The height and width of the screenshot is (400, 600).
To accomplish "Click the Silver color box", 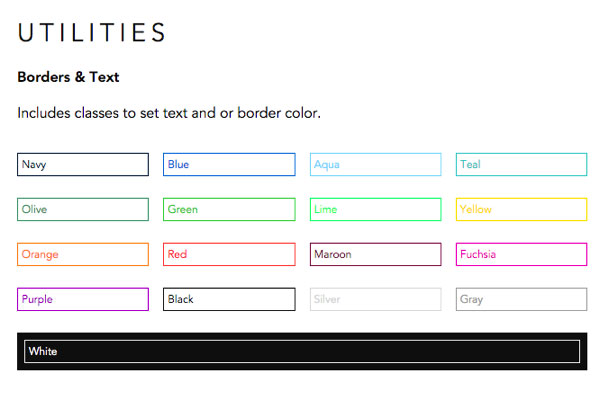I will tap(375, 299).
